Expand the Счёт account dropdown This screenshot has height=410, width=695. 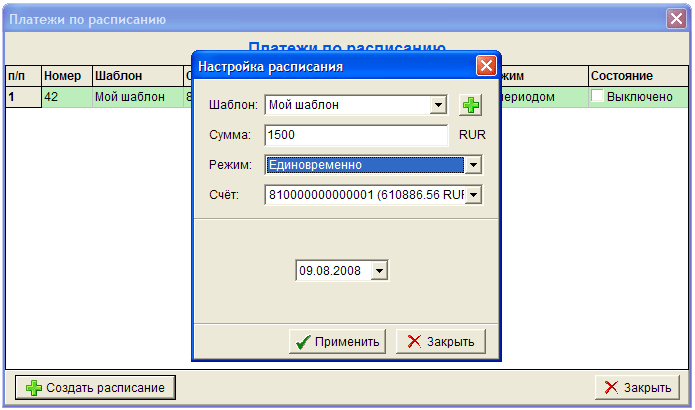pyautogui.click(x=474, y=195)
